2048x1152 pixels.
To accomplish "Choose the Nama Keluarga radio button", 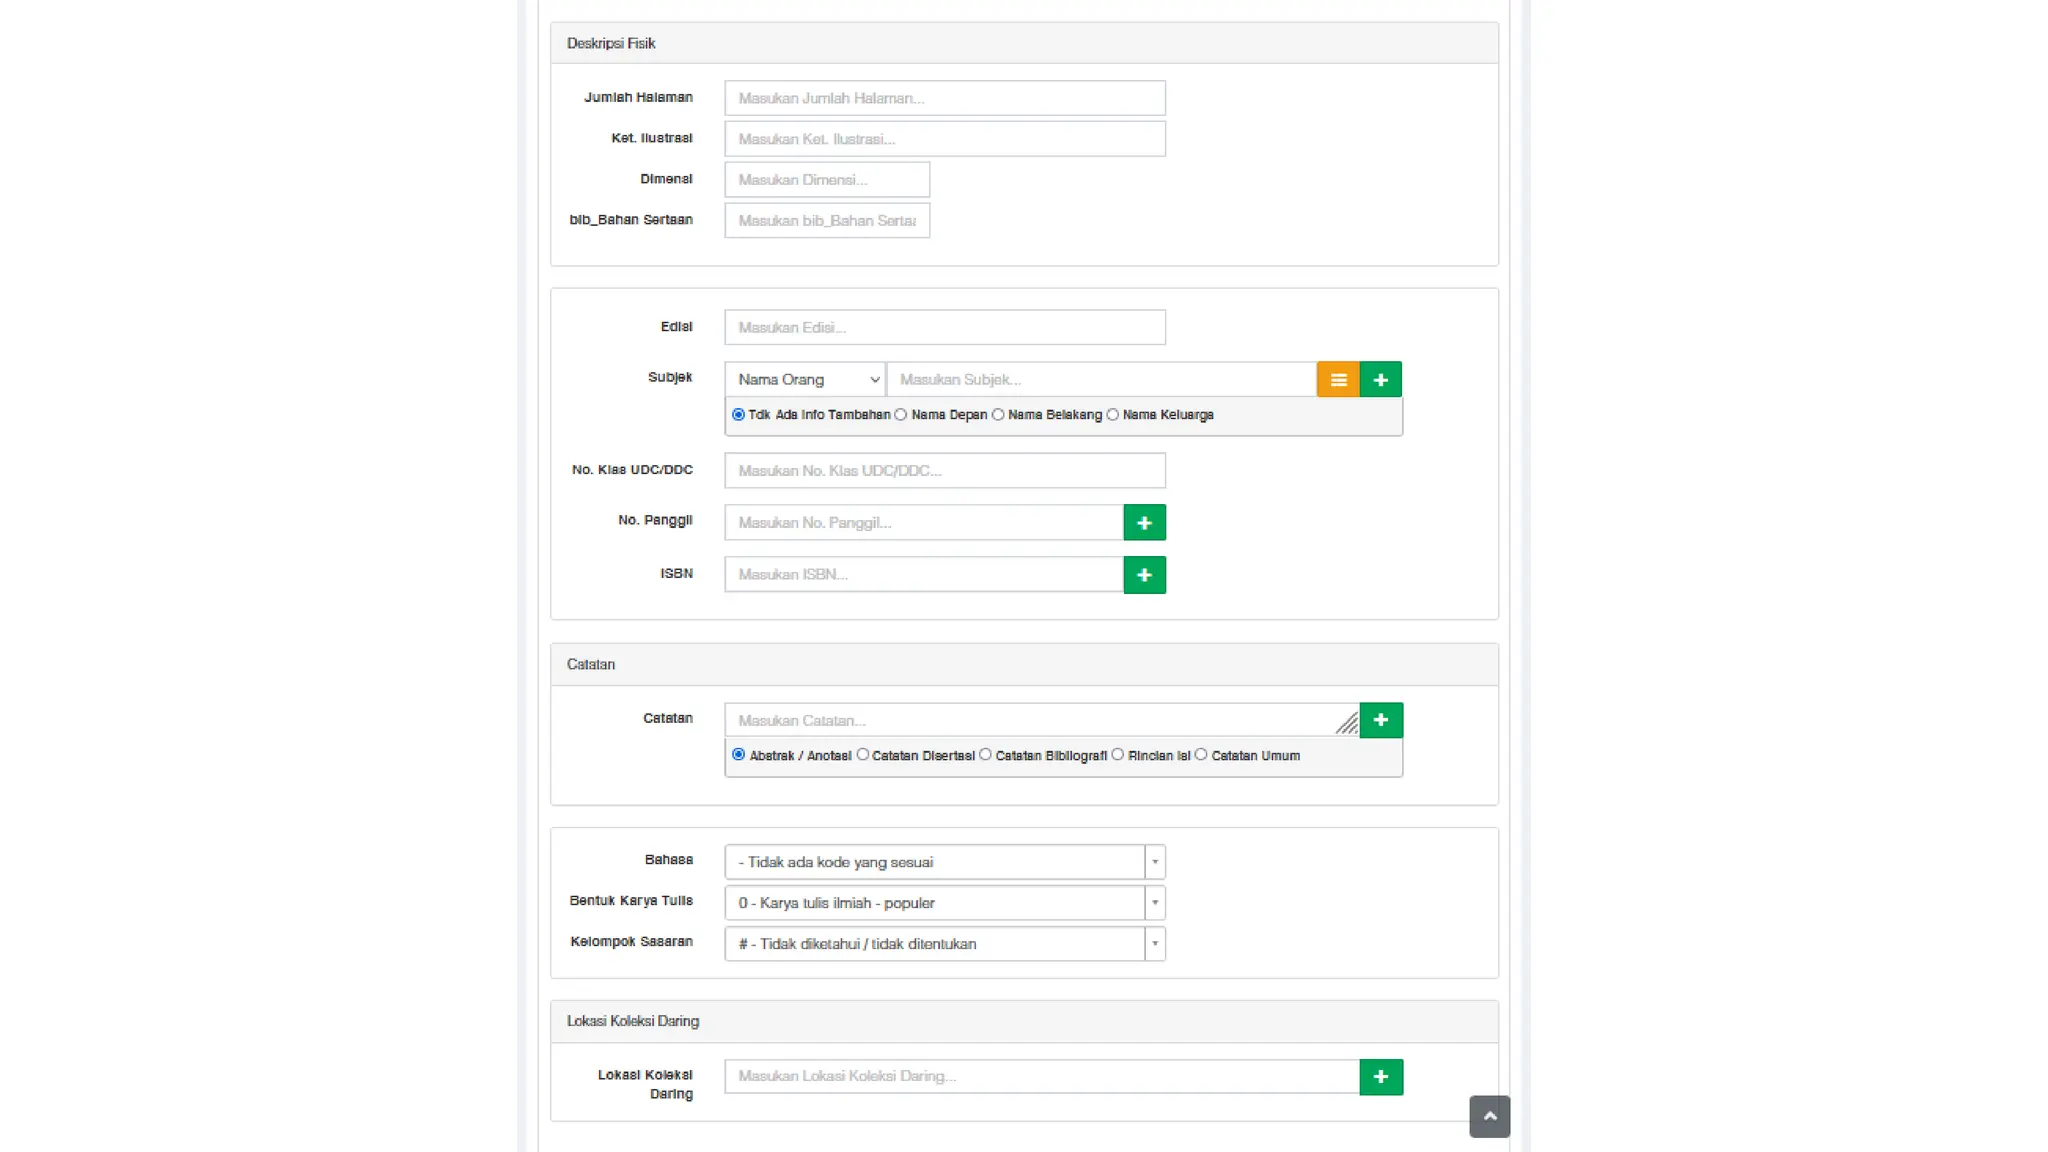I will pos(1112,415).
